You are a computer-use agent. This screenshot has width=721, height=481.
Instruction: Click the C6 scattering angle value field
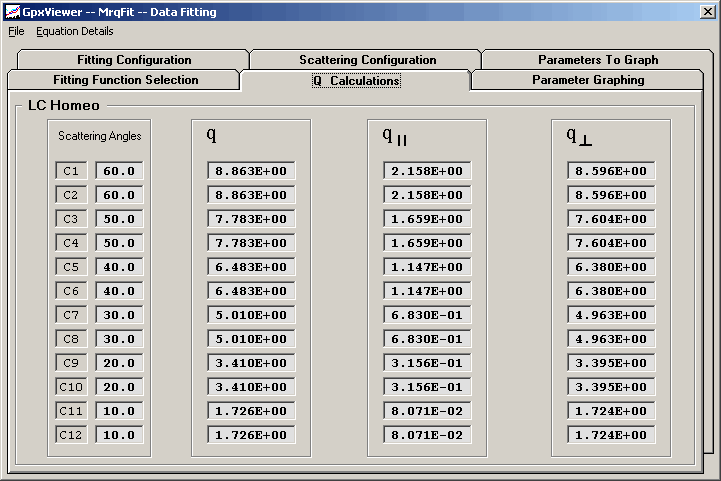point(119,291)
